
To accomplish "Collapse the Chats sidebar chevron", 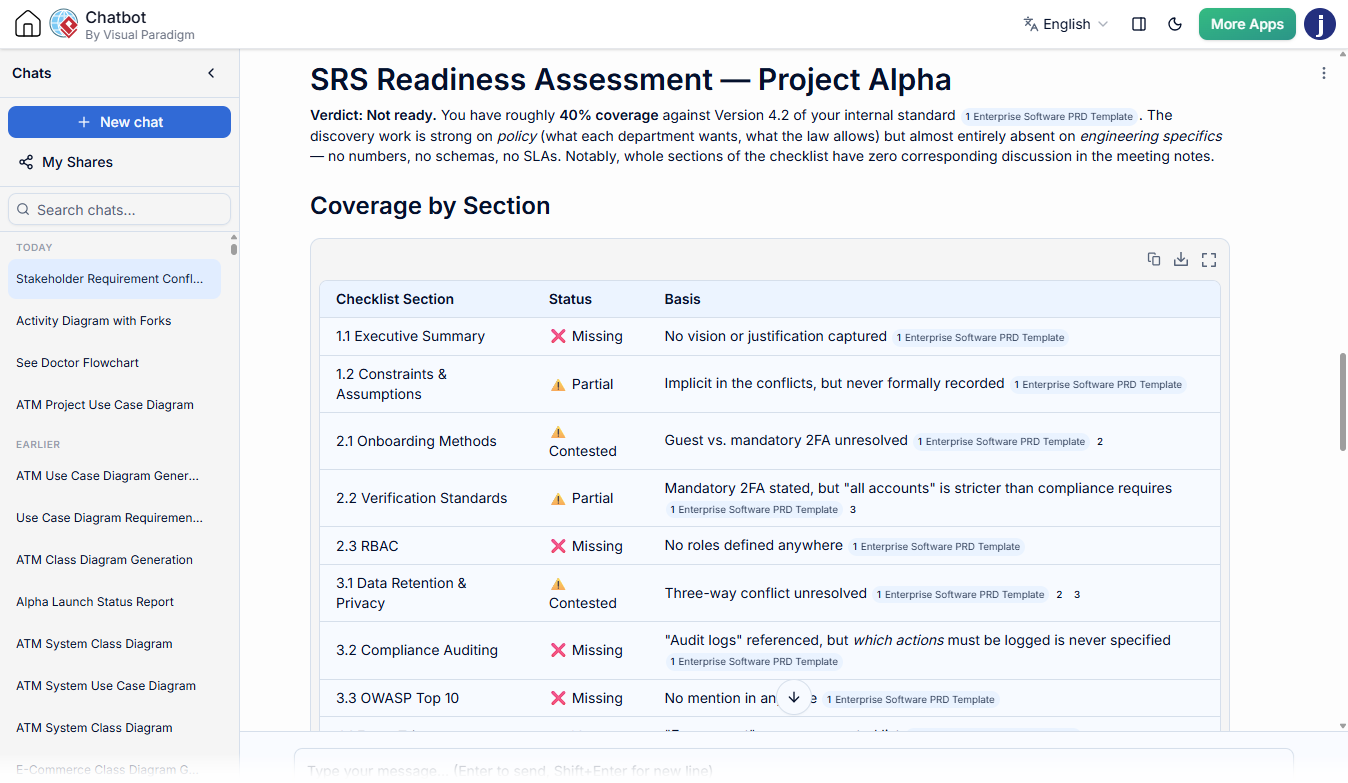I will [x=211, y=73].
